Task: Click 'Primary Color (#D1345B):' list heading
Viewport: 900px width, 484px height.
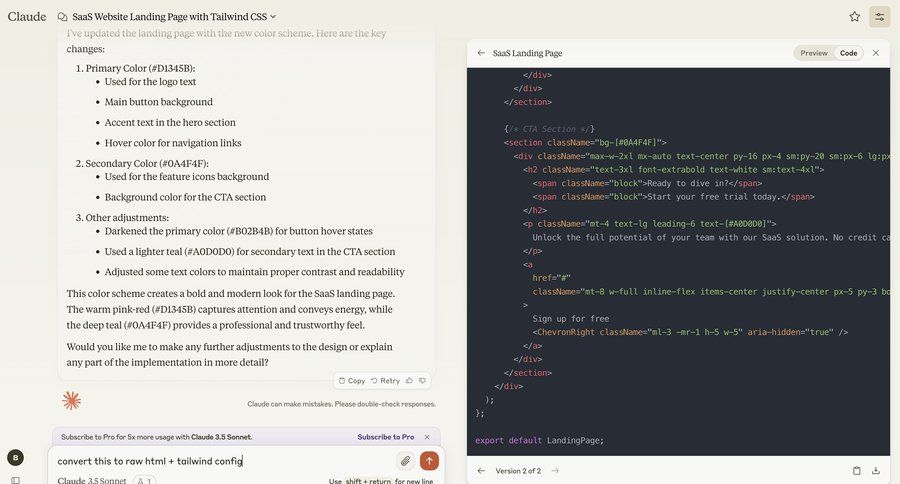Action: tap(141, 68)
